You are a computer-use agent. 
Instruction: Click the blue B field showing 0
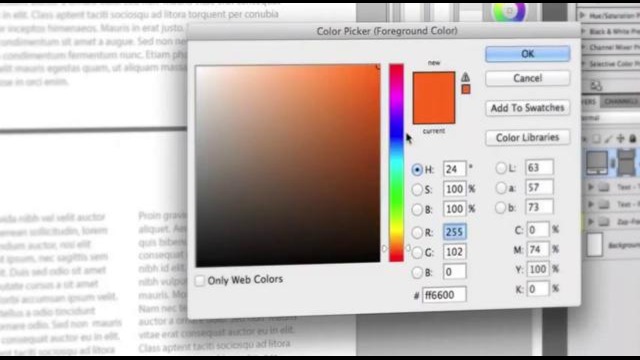point(454,272)
